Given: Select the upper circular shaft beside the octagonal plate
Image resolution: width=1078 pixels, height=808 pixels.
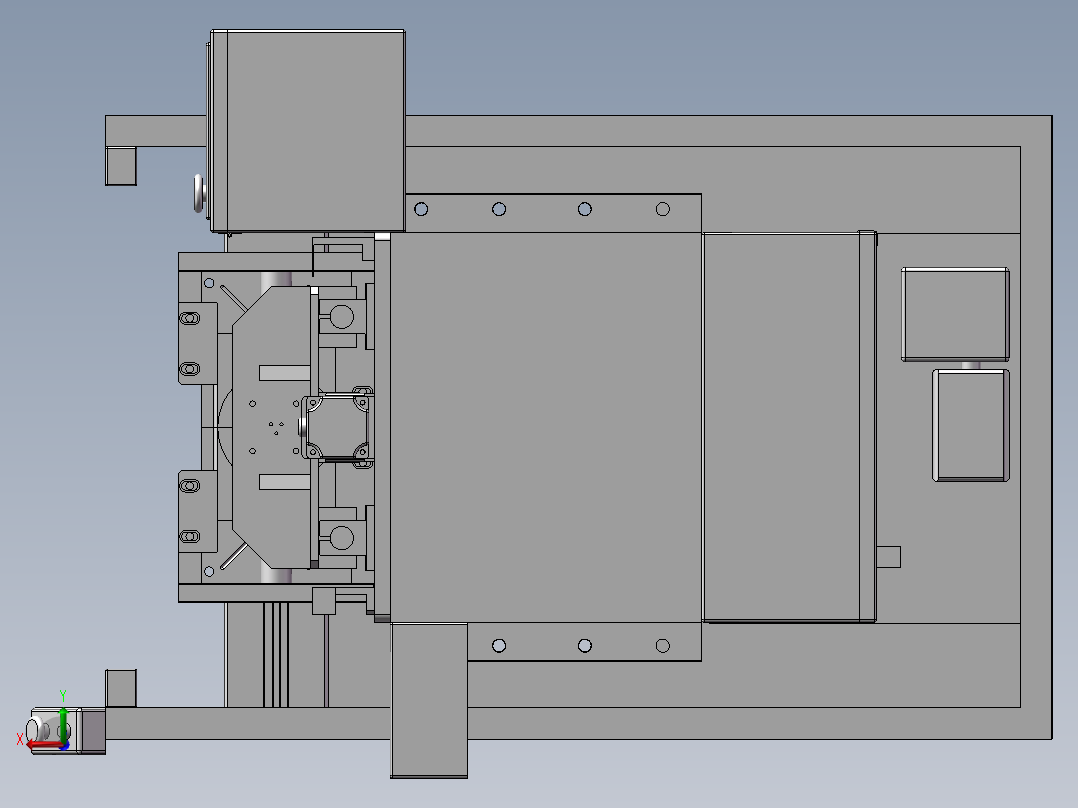Looking at the screenshot, I should click(342, 317).
